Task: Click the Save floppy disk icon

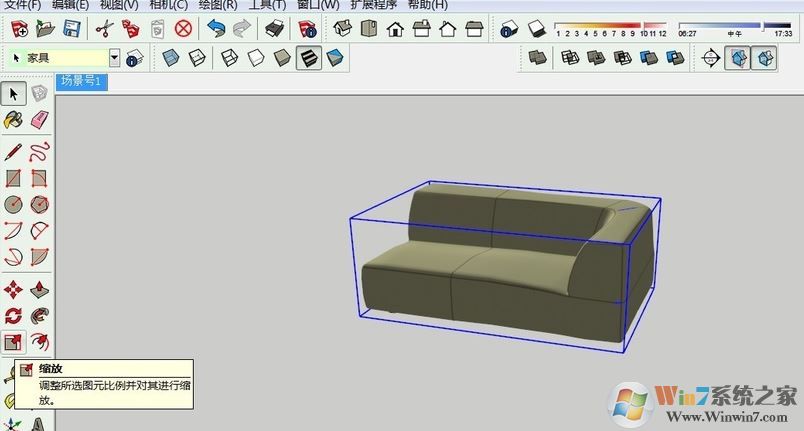Action: (72, 29)
